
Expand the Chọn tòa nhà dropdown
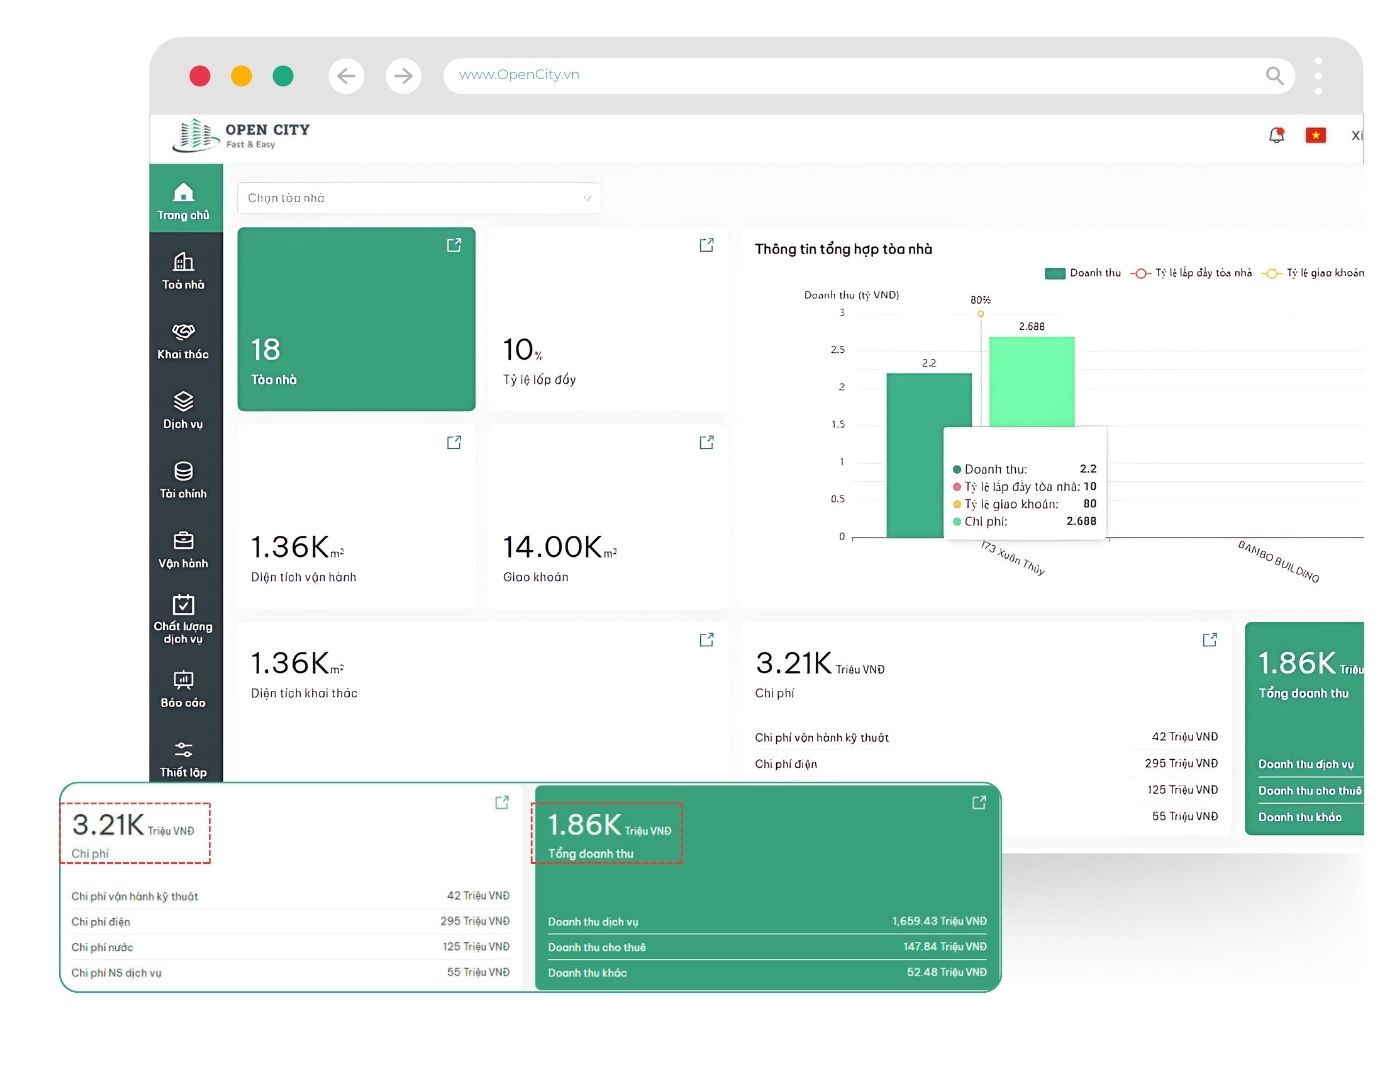[x=419, y=198]
